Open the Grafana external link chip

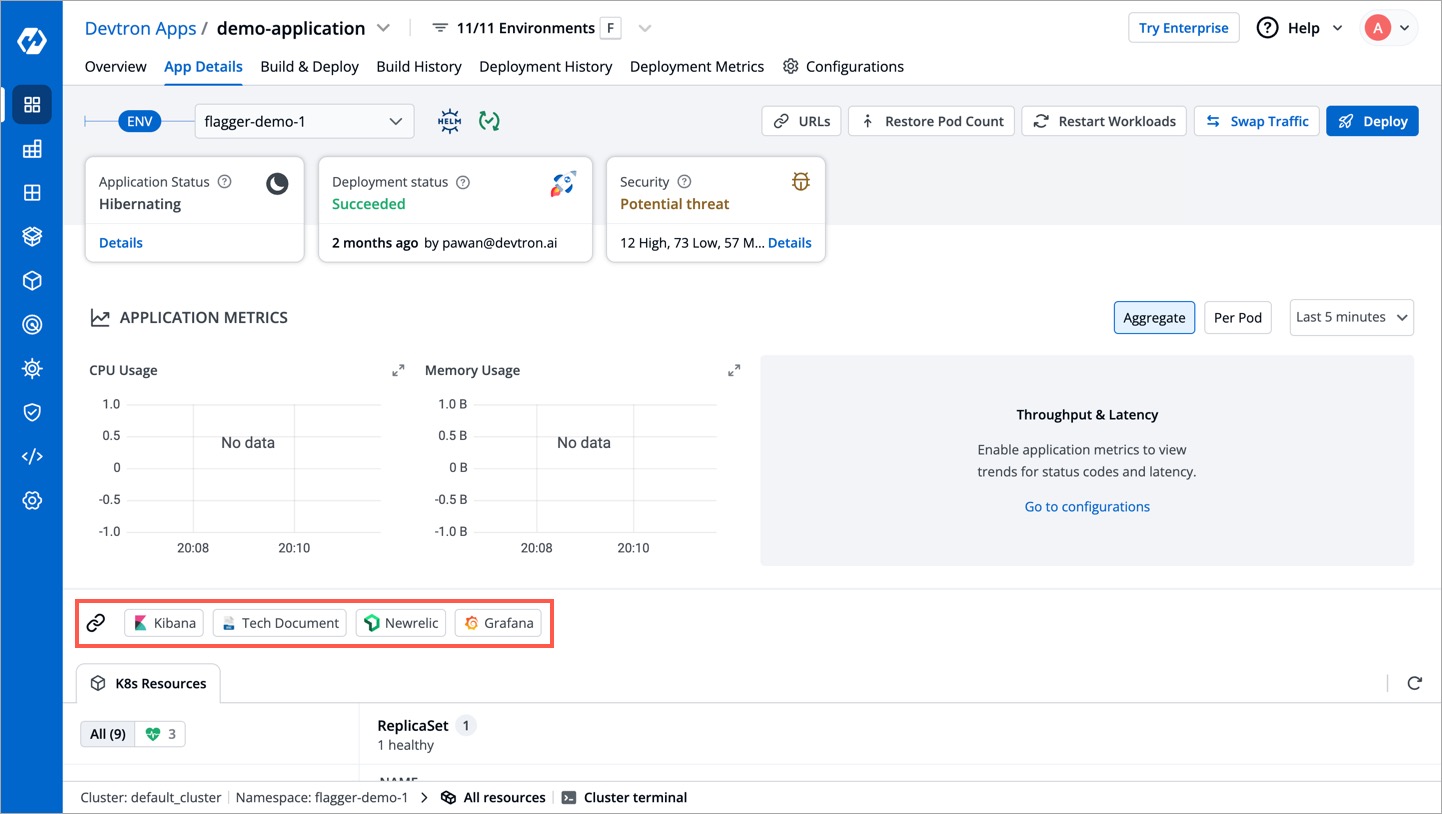[498, 623]
